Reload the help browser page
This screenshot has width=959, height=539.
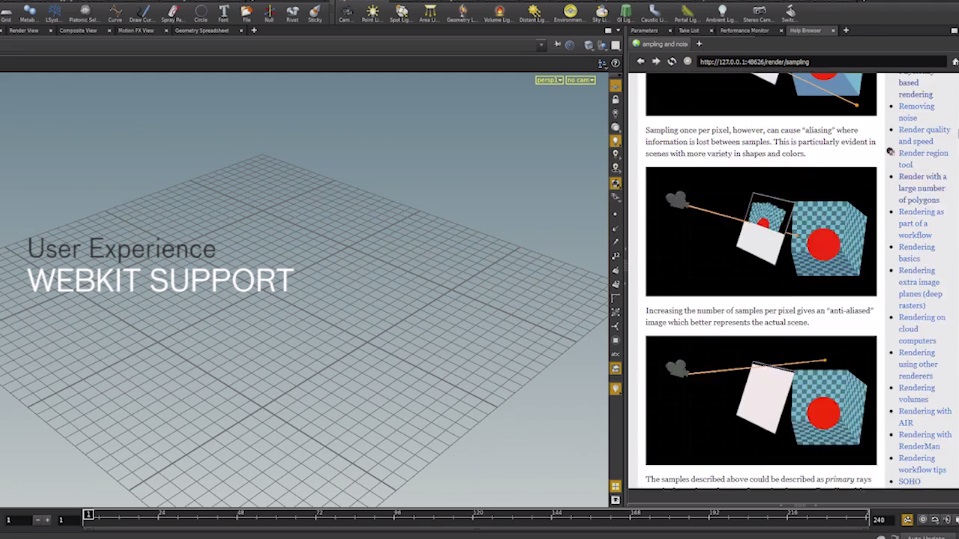coord(672,62)
